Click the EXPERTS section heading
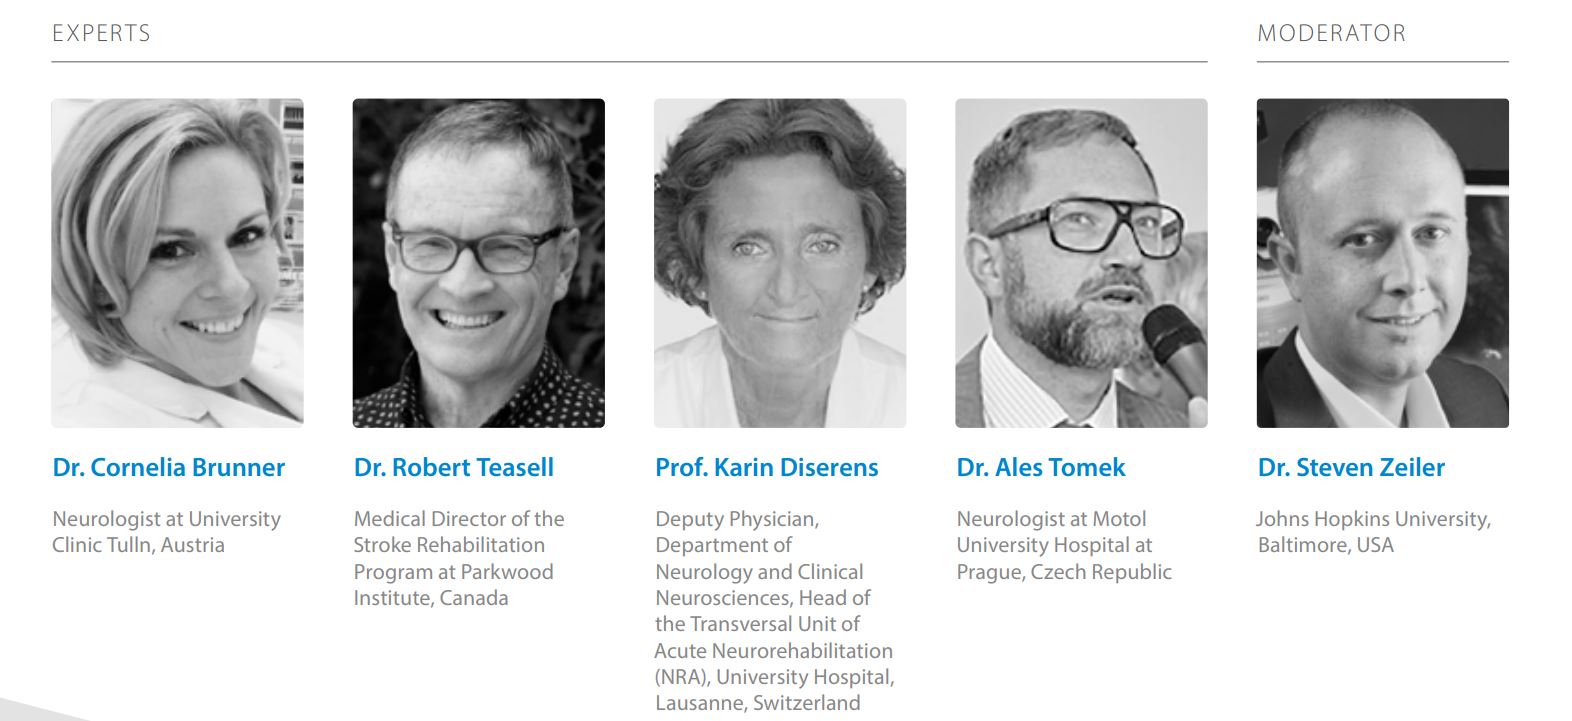Viewport: 1572px width, 721px height. 101,33
